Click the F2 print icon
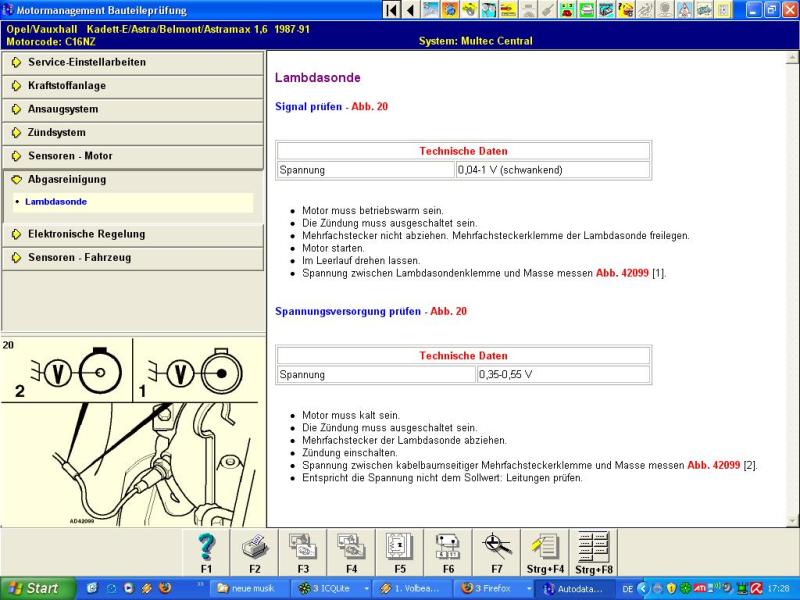Viewport: 800px width, 600px height. [255, 546]
